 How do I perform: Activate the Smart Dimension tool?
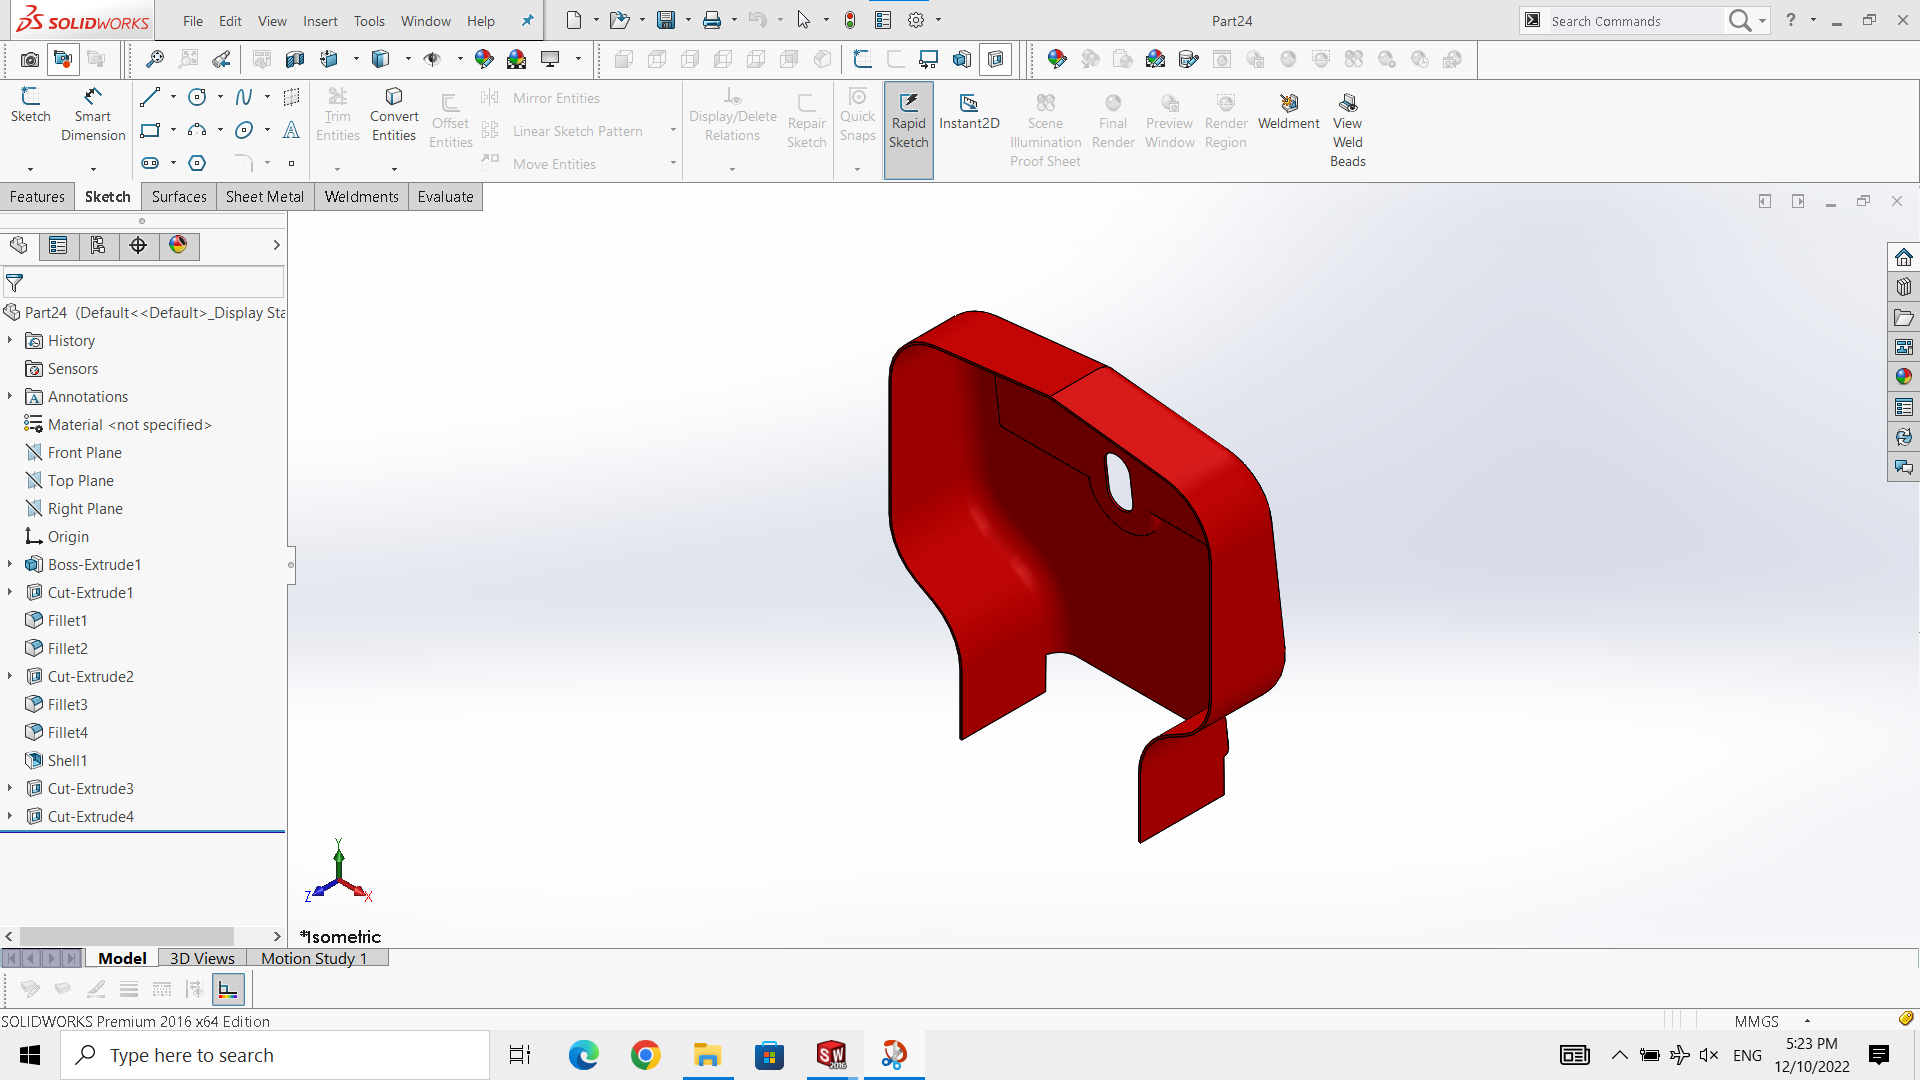(x=93, y=114)
